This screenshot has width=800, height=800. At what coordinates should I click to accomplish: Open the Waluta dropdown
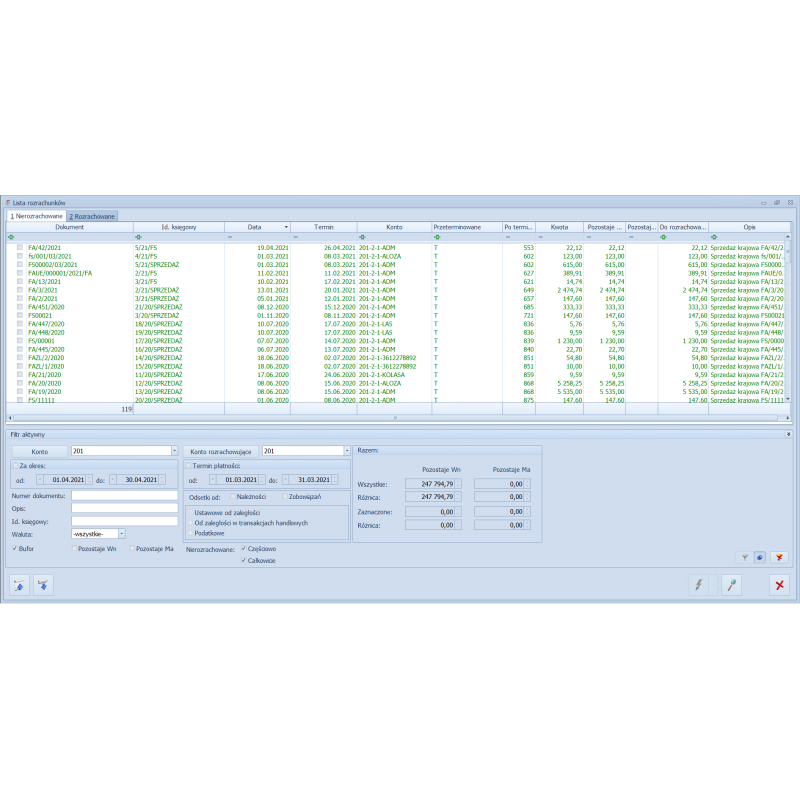[x=121, y=534]
